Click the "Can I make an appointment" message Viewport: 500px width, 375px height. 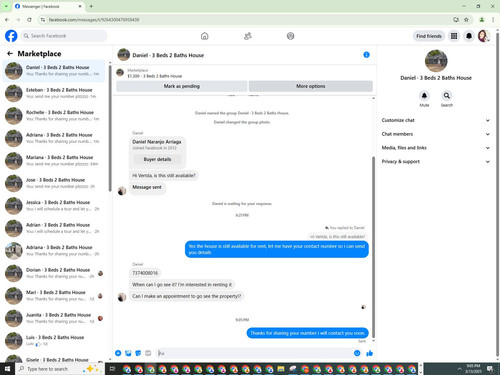[x=186, y=296]
